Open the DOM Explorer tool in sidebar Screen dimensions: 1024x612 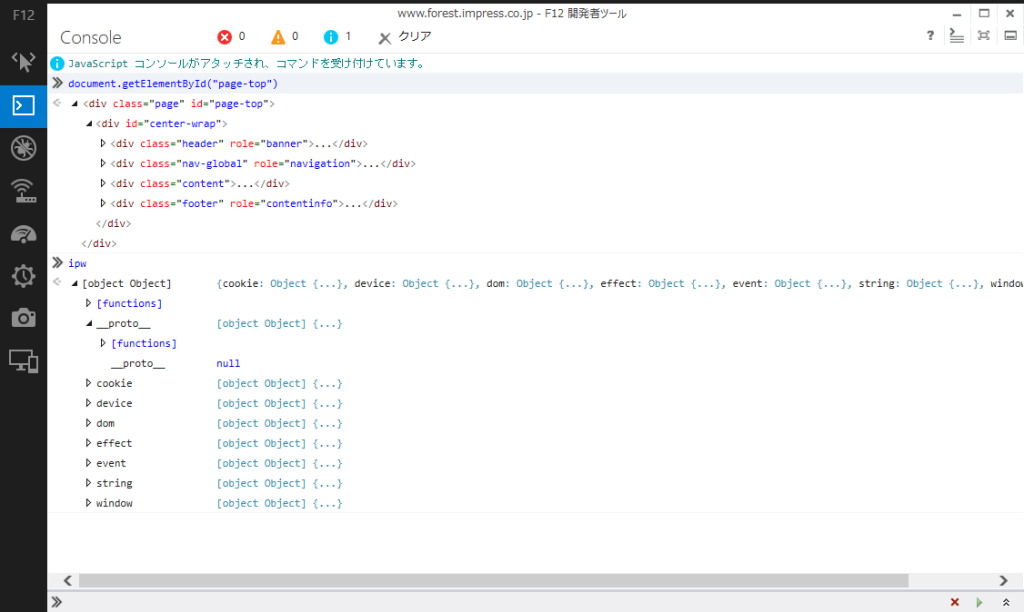(24, 62)
